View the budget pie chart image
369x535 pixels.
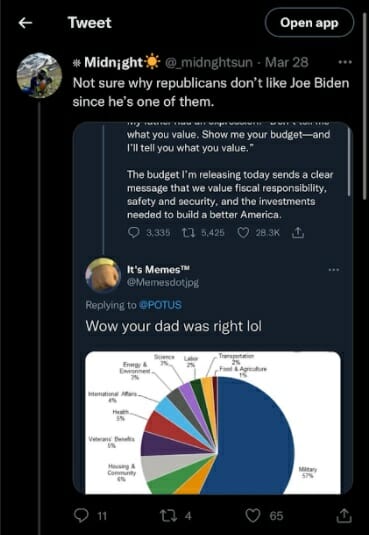[x=213, y=422]
